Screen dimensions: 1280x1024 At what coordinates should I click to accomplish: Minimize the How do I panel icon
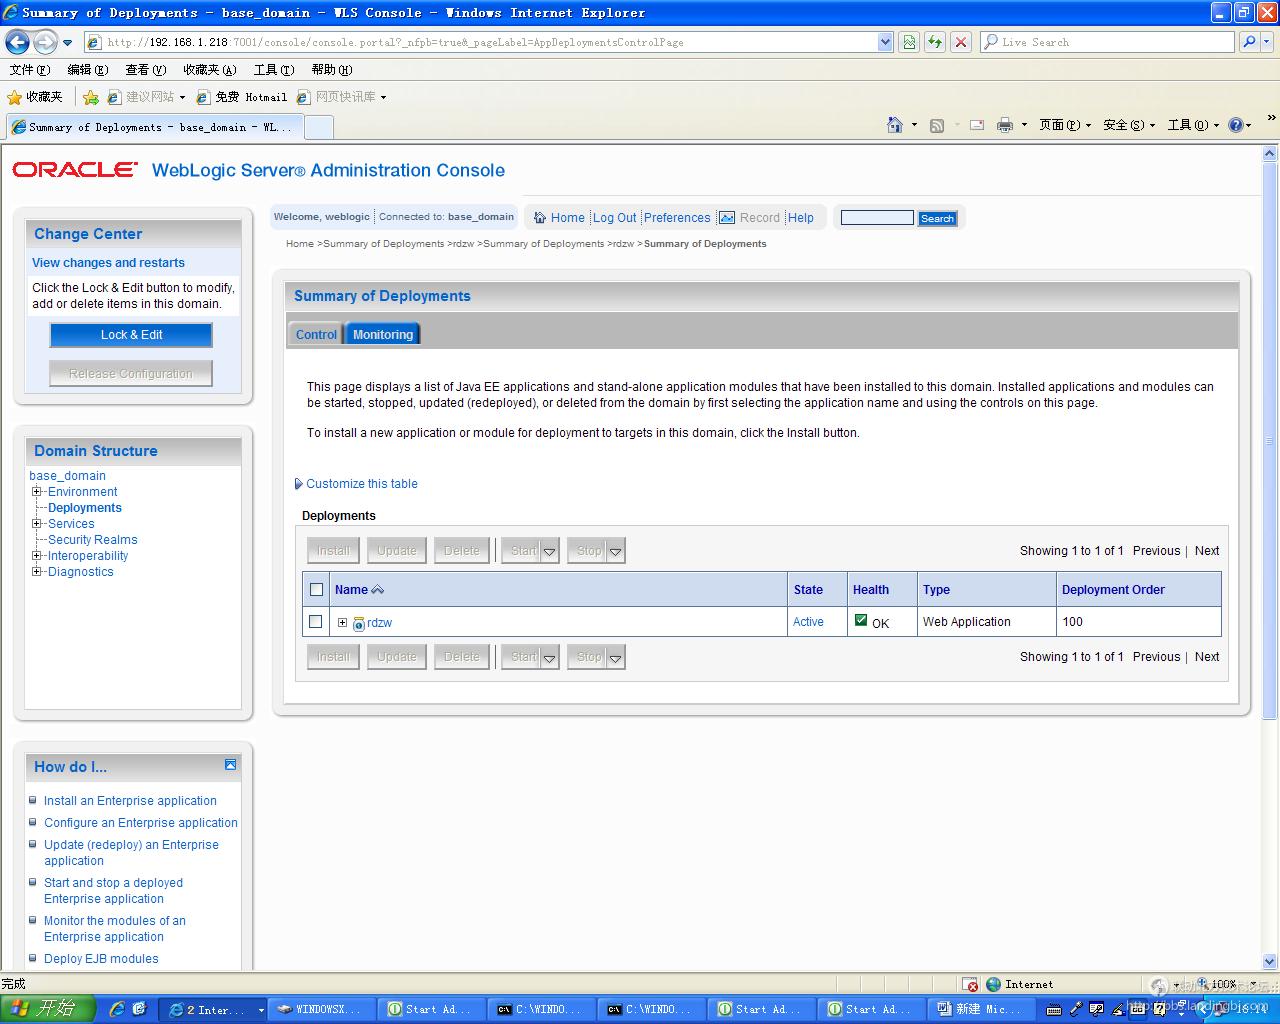(x=230, y=765)
